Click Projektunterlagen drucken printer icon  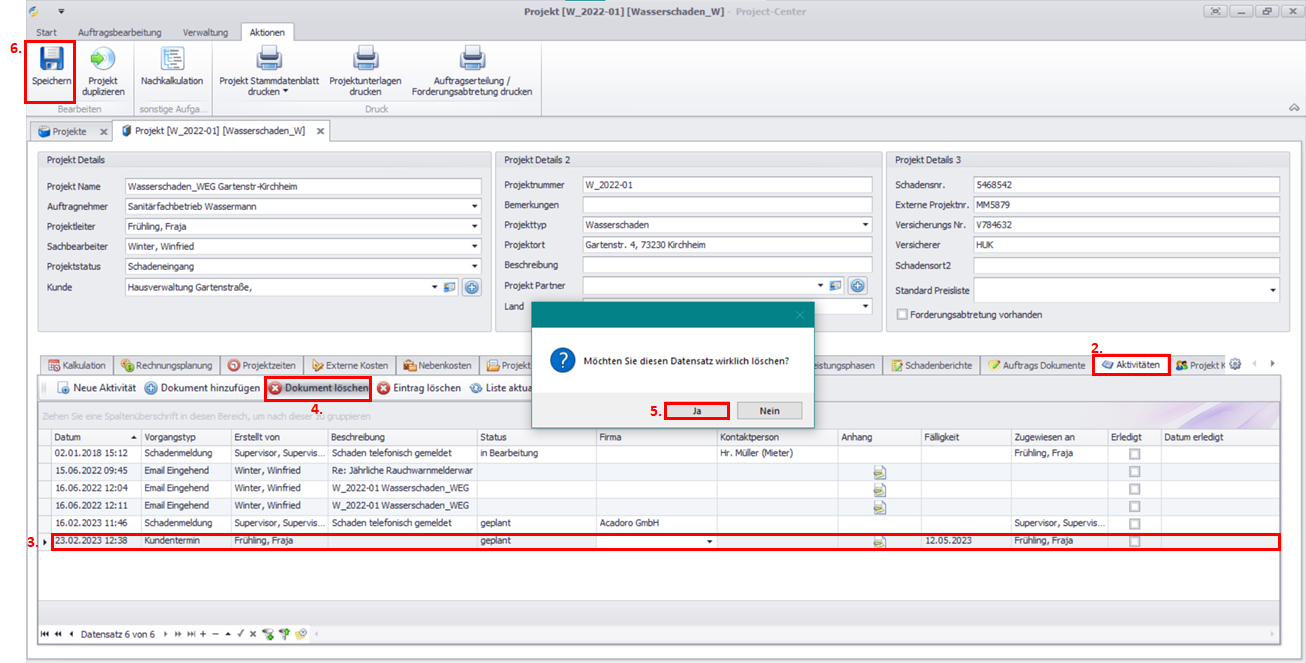coord(365,60)
